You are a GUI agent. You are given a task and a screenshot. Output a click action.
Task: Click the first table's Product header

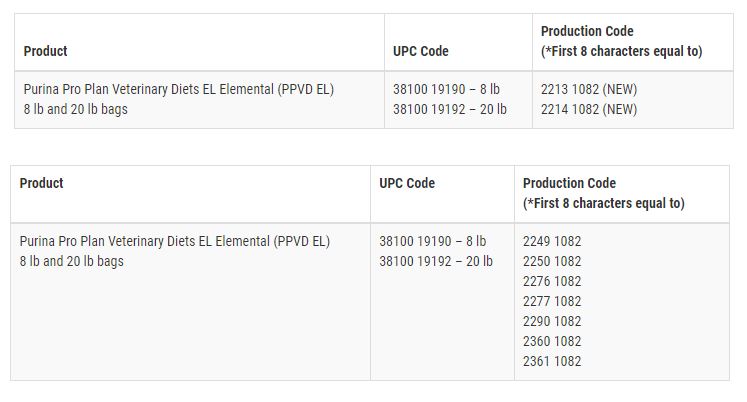pyautogui.click(x=45, y=51)
